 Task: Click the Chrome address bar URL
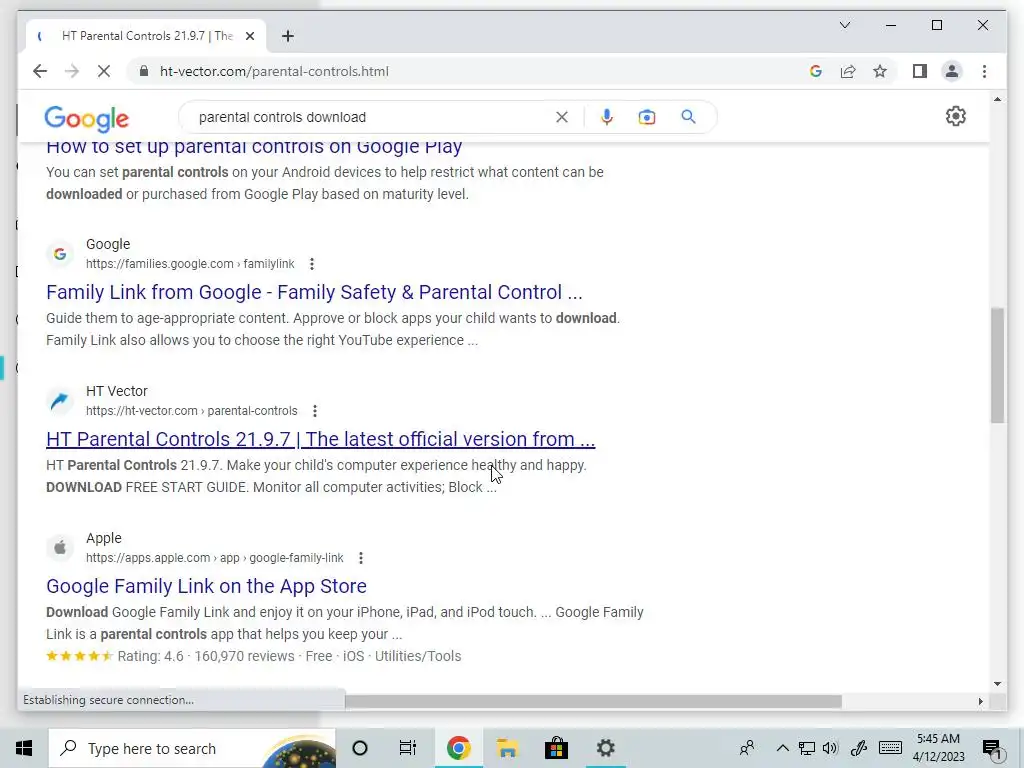click(274, 71)
